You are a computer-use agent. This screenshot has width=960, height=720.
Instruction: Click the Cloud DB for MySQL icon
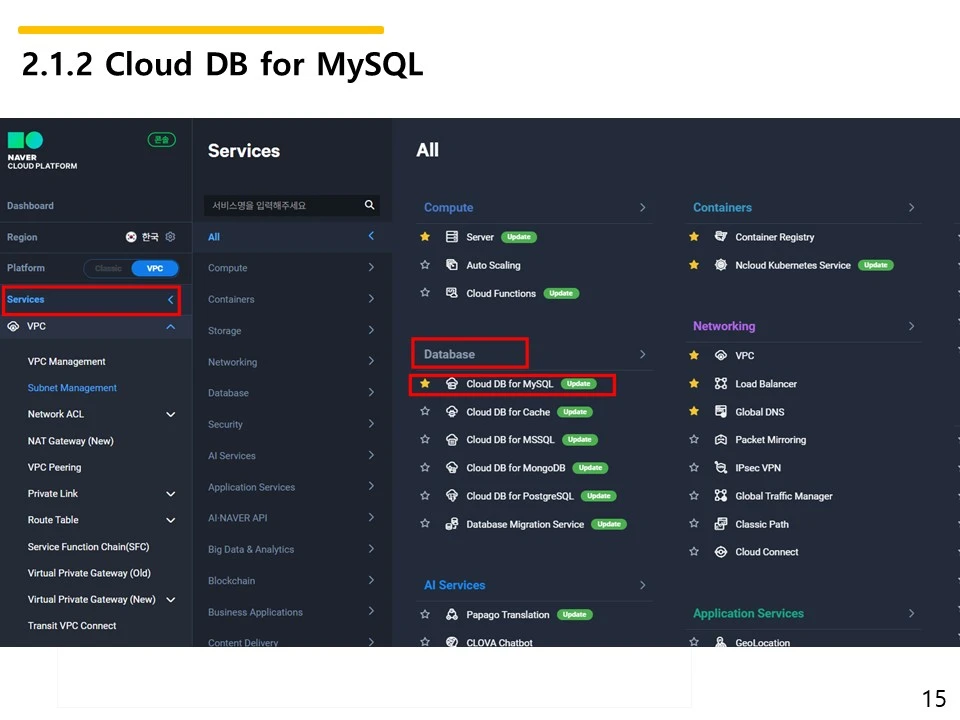(452, 383)
